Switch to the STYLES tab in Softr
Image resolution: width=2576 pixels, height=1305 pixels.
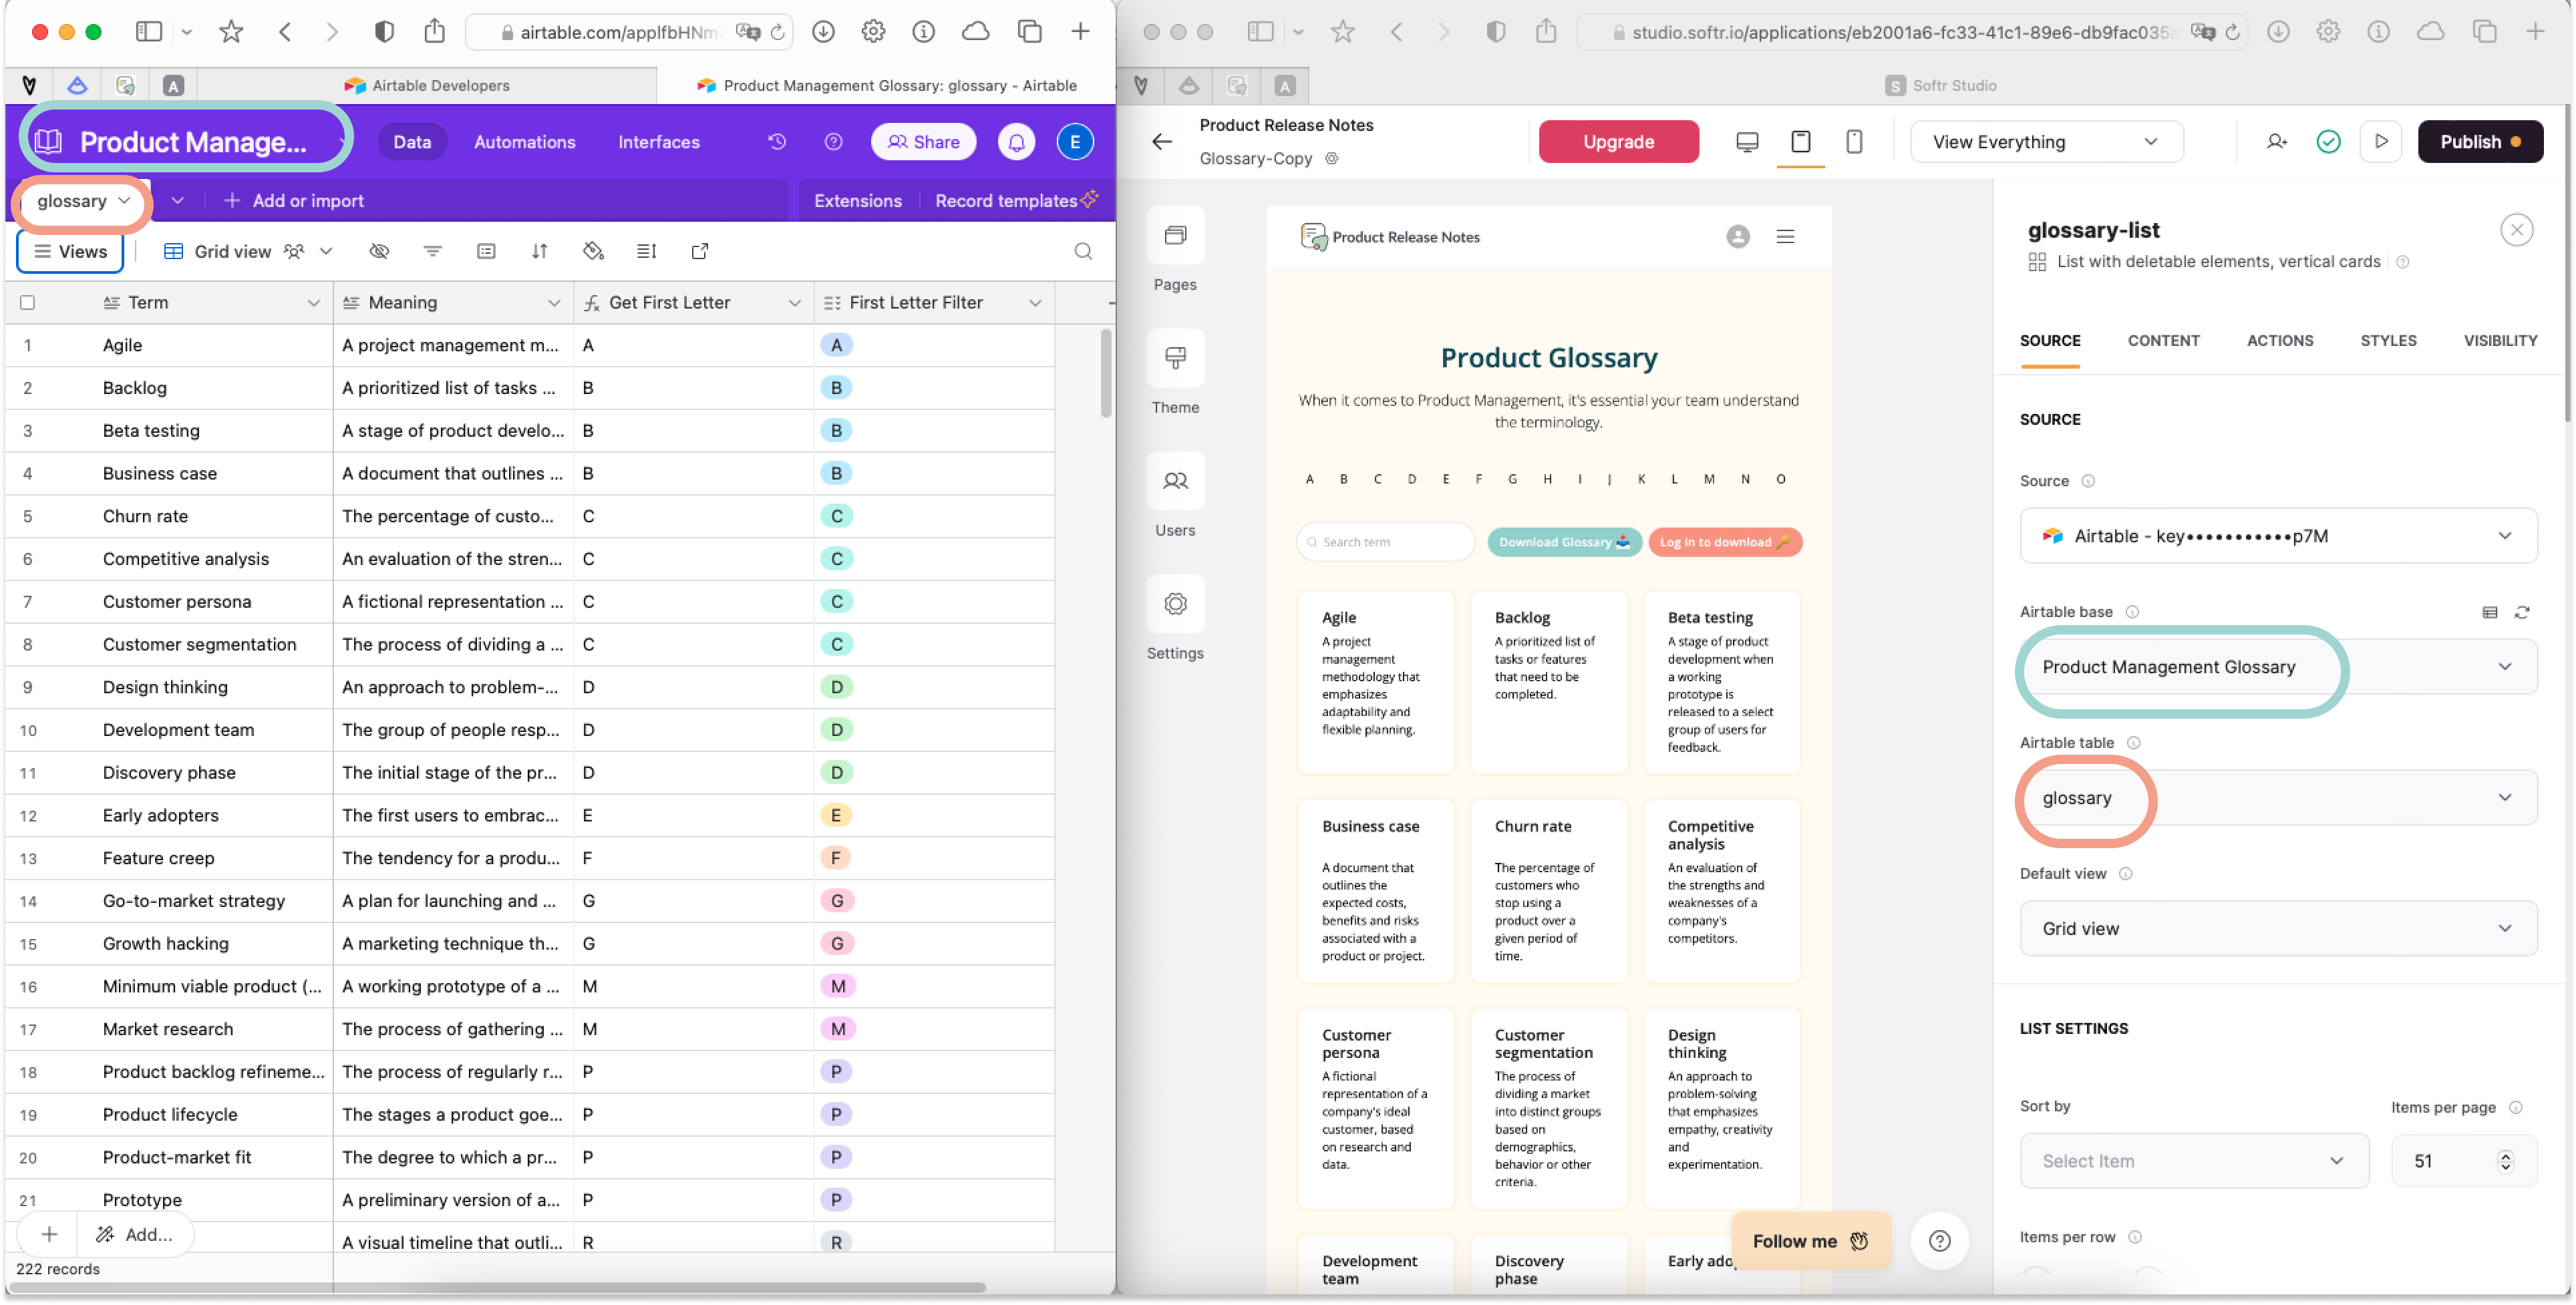pyautogui.click(x=2388, y=341)
